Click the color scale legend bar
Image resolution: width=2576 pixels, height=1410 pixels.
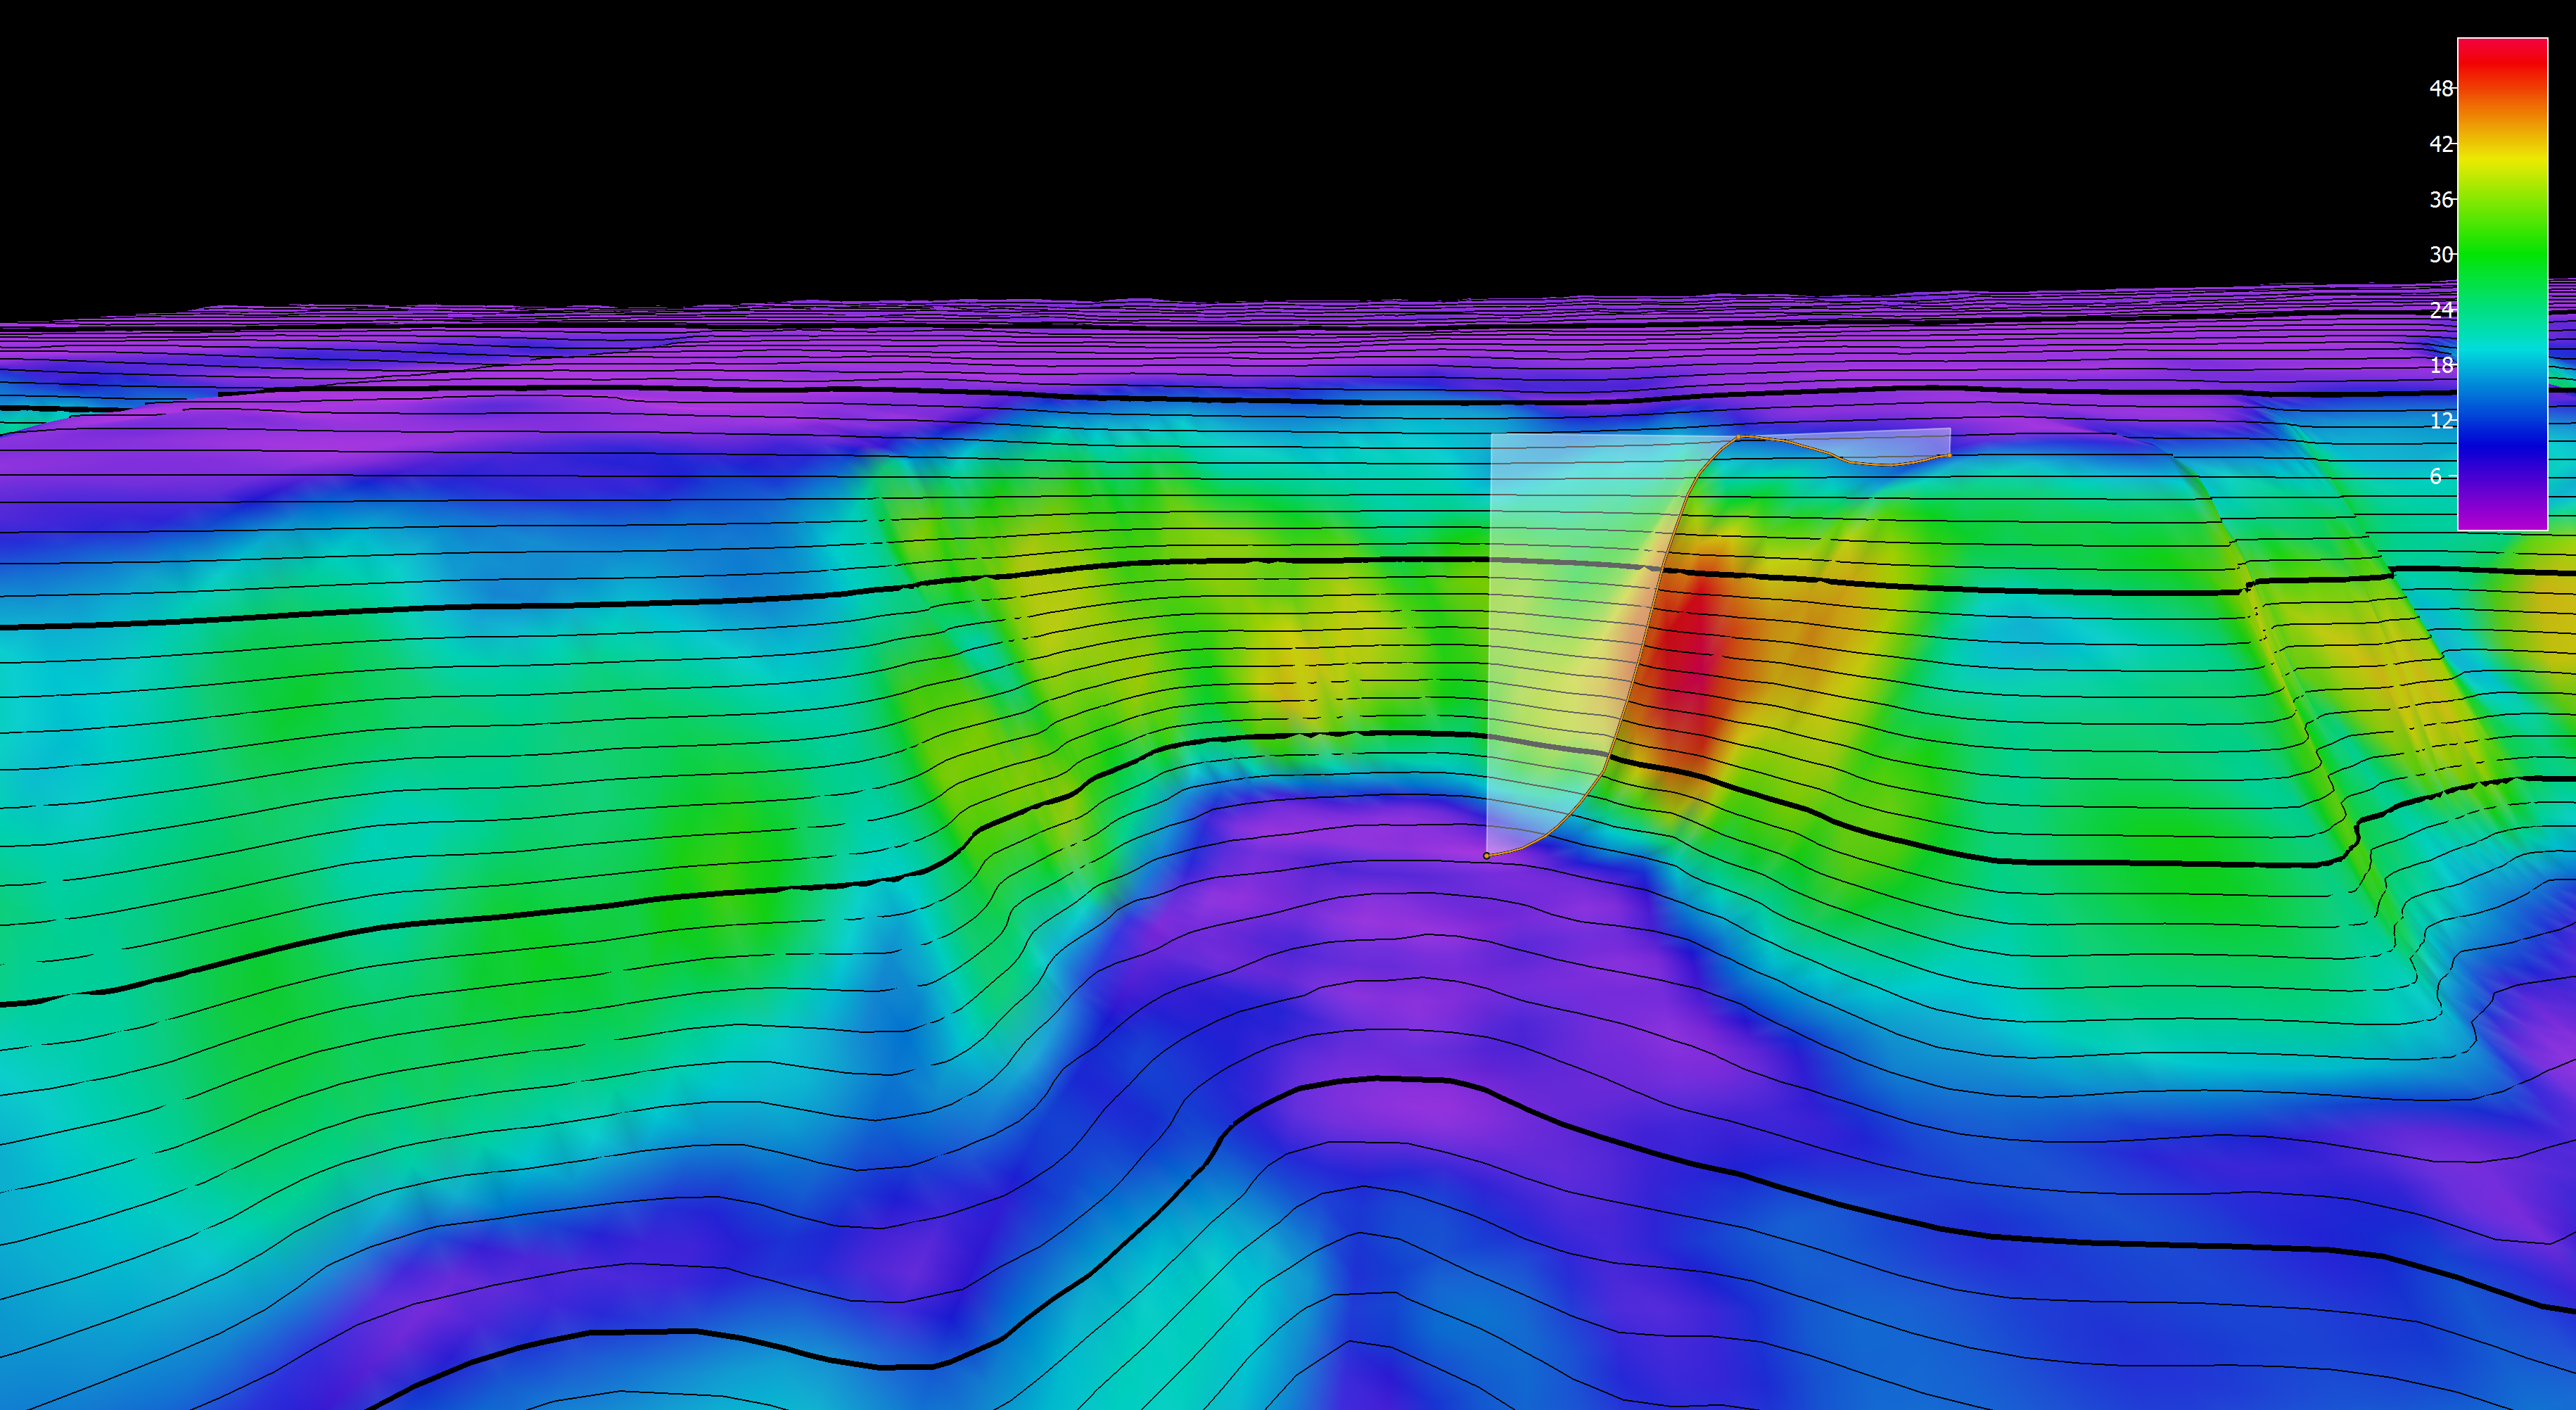(2502, 284)
